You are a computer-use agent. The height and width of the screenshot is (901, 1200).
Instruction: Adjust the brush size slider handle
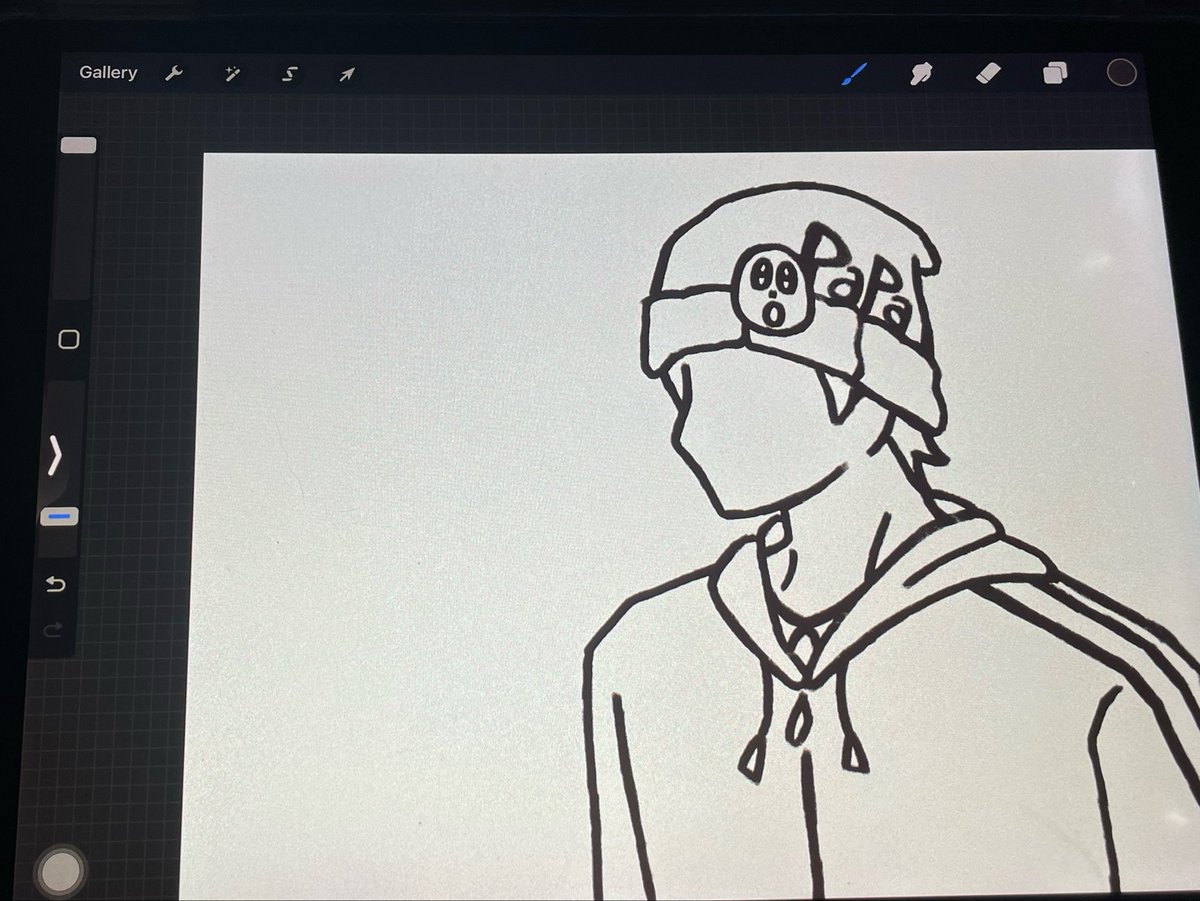click(78, 146)
